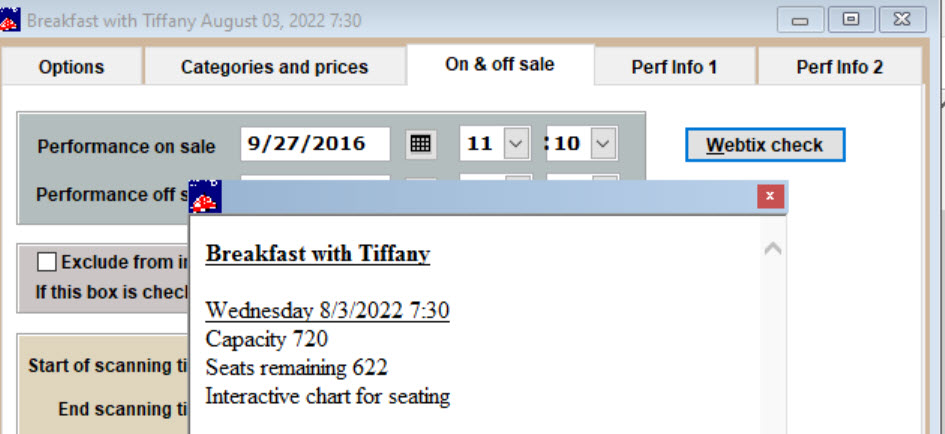Click the Webtix check button
The image size is (945, 434).
tap(765, 145)
